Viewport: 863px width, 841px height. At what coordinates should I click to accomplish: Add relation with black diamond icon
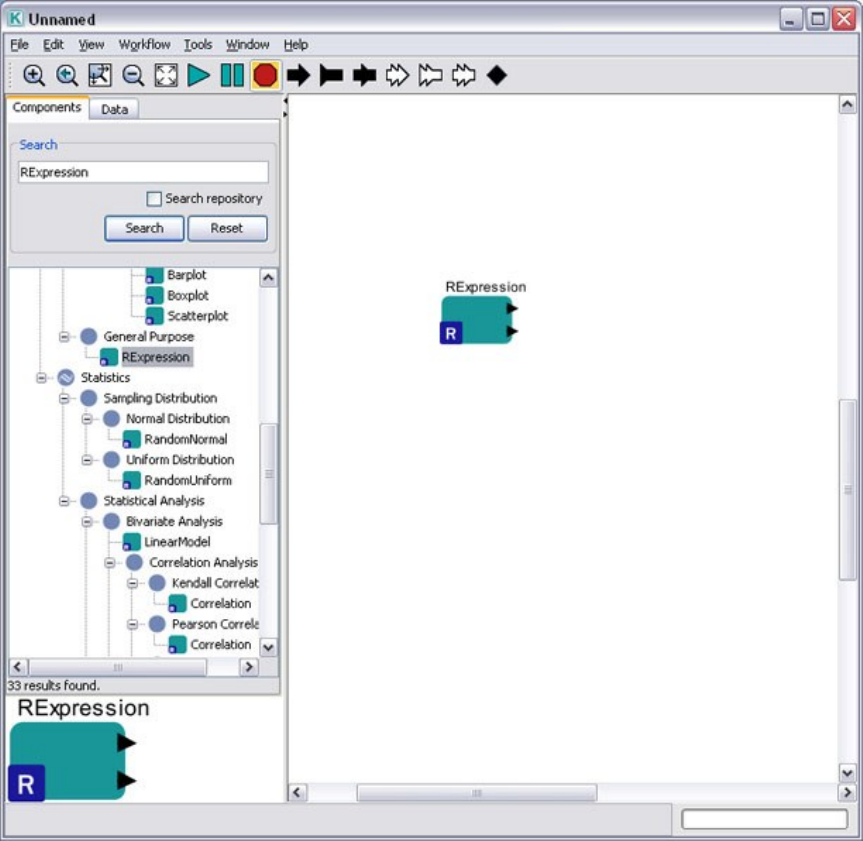[x=496, y=75]
